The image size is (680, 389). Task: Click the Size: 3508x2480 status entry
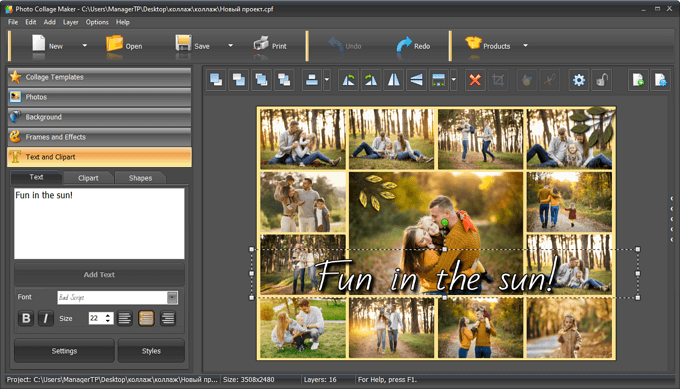[x=248, y=379]
